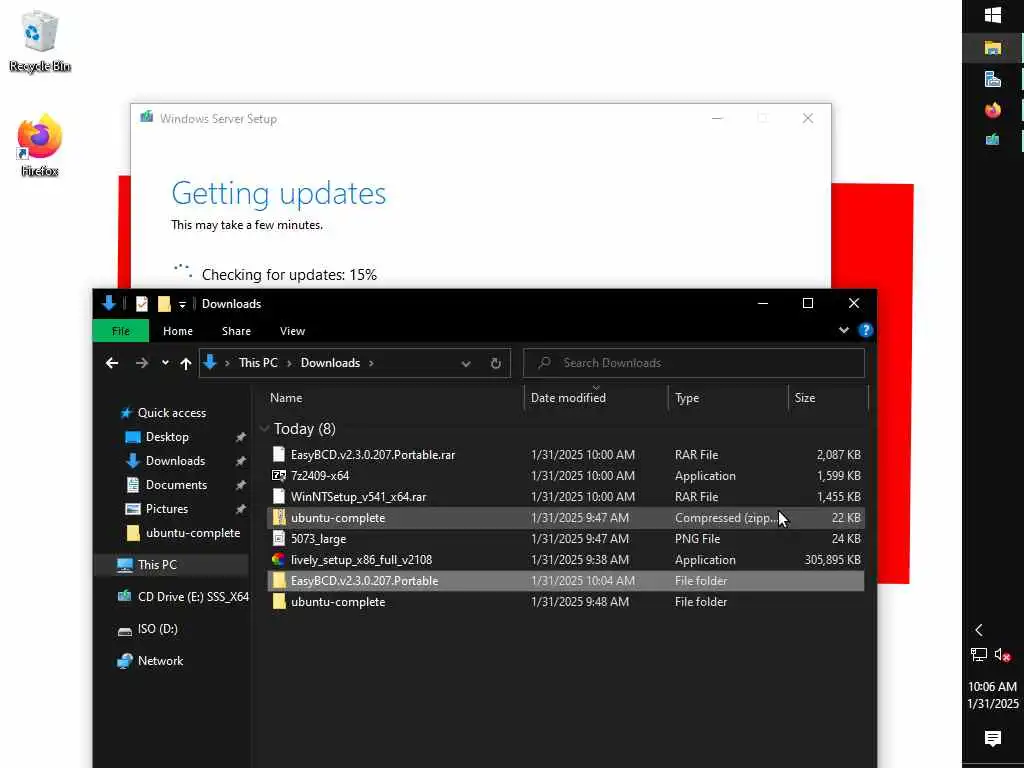Select Network in the navigation pane
Image resolution: width=1024 pixels, height=768 pixels.
(160, 661)
